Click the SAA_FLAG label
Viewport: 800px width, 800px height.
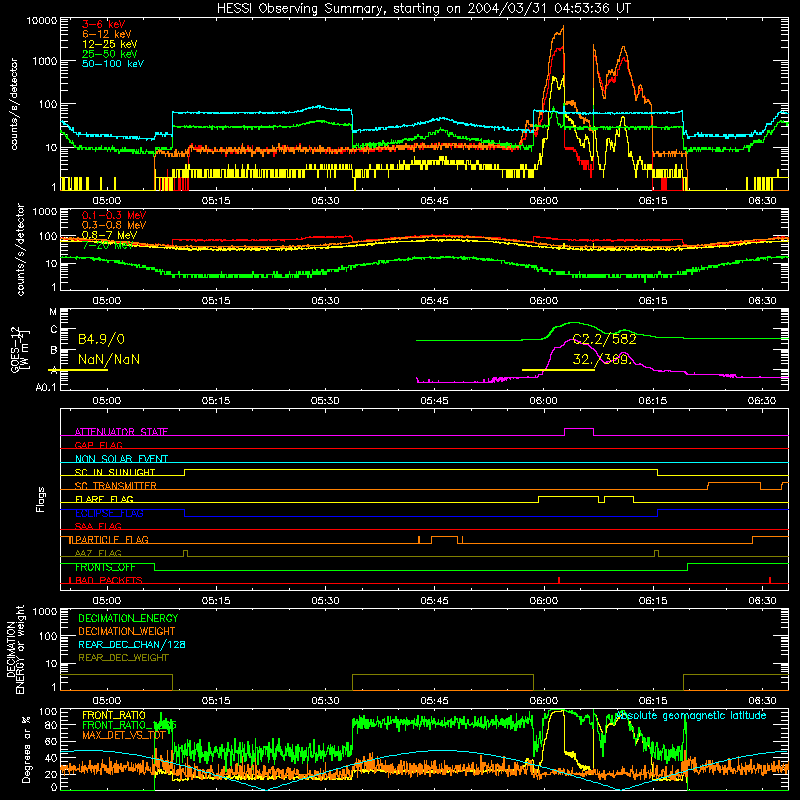(x=98, y=526)
